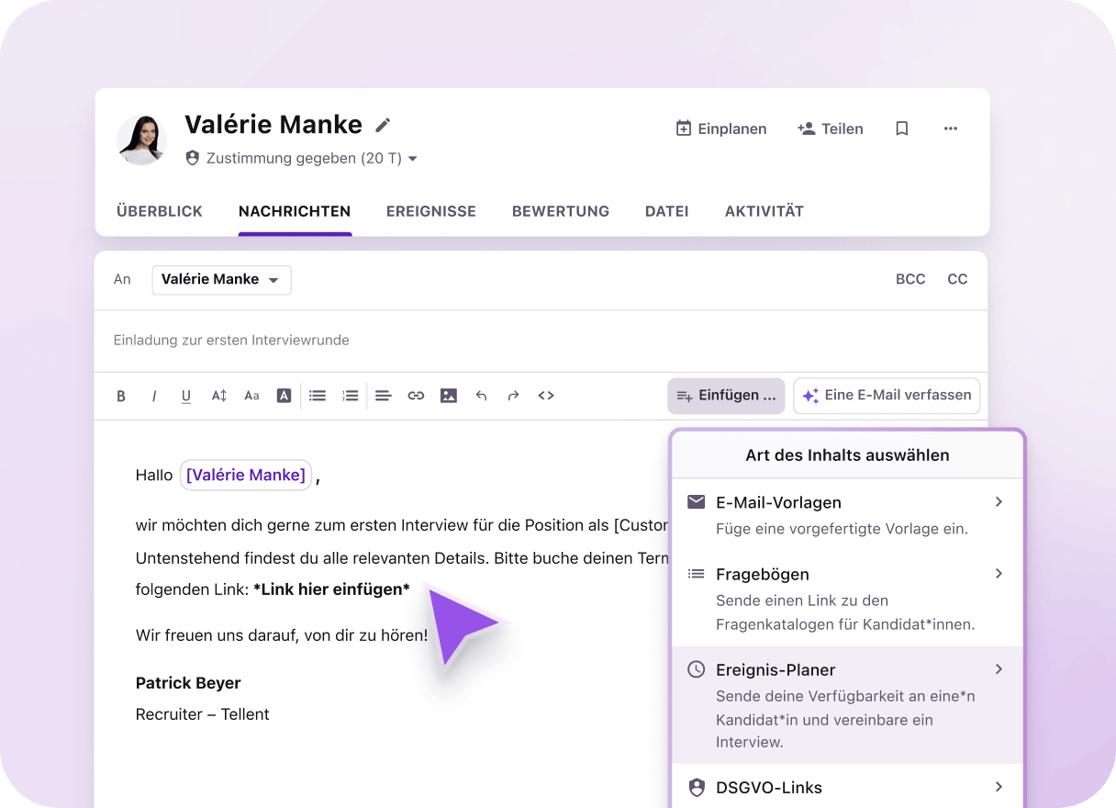
Task: Click the pencil icon beside Valérie Manke
Action: tap(383, 125)
